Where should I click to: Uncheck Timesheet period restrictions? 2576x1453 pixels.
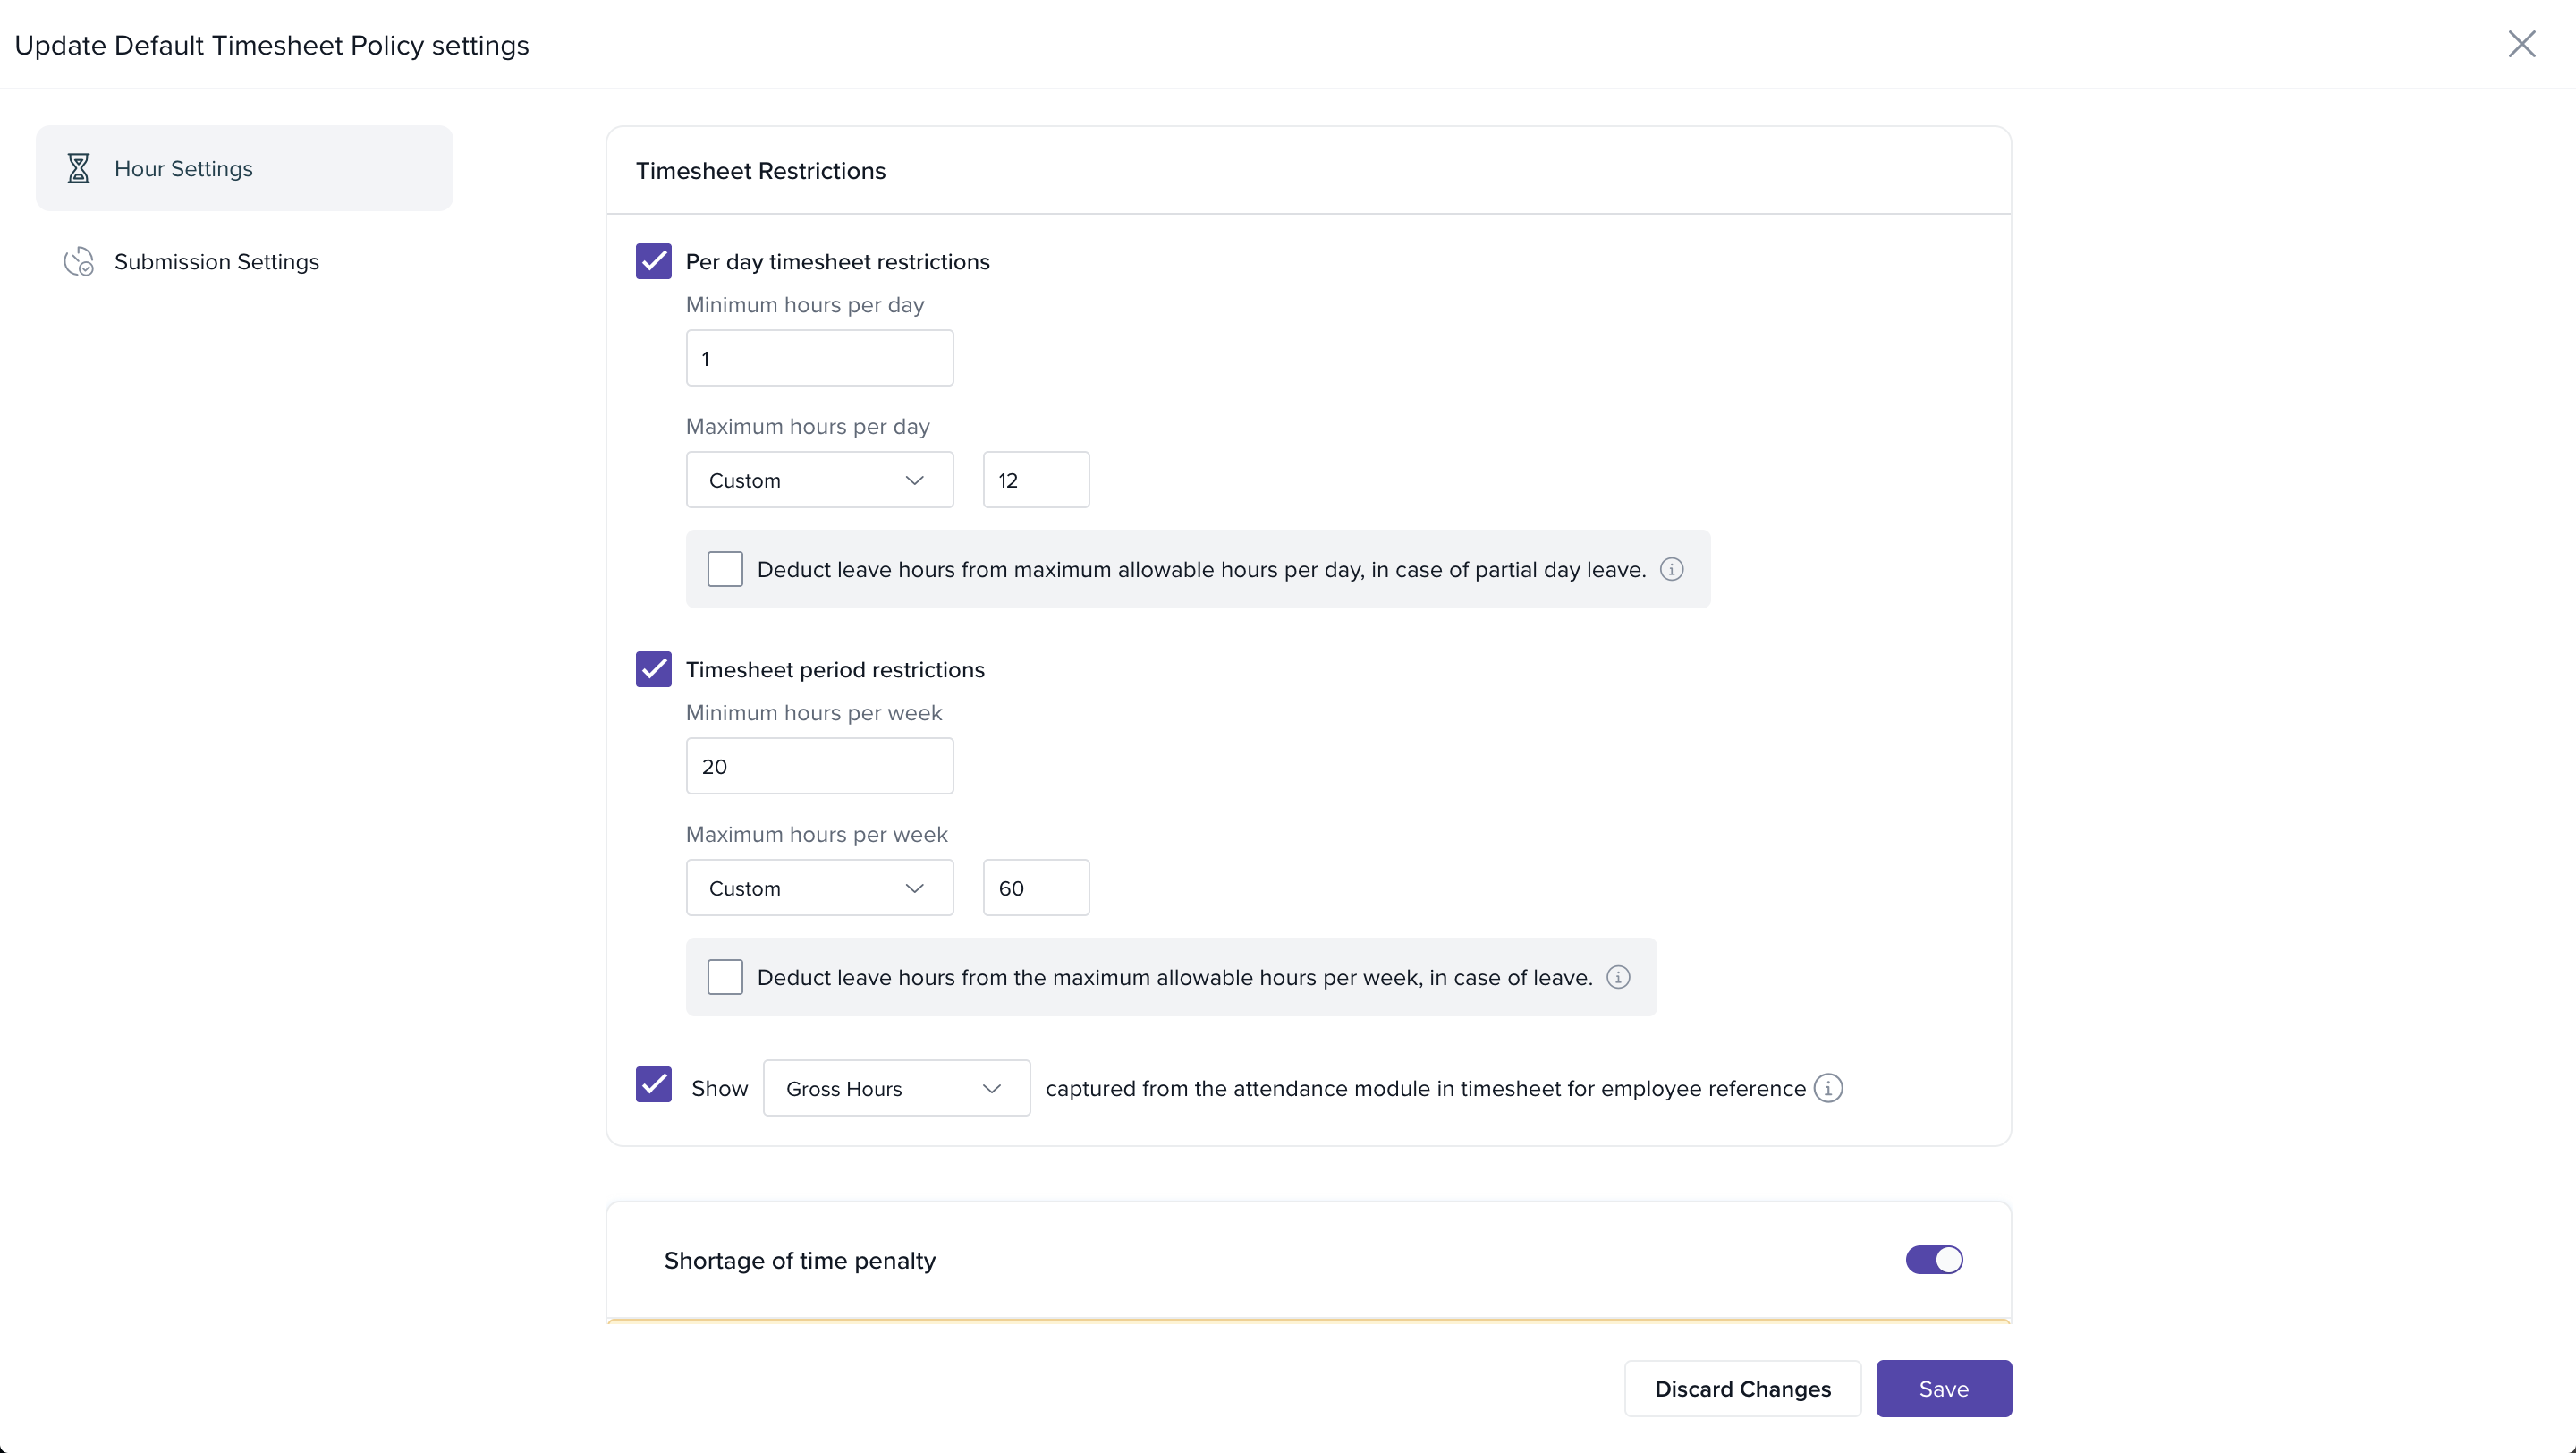coord(654,669)
